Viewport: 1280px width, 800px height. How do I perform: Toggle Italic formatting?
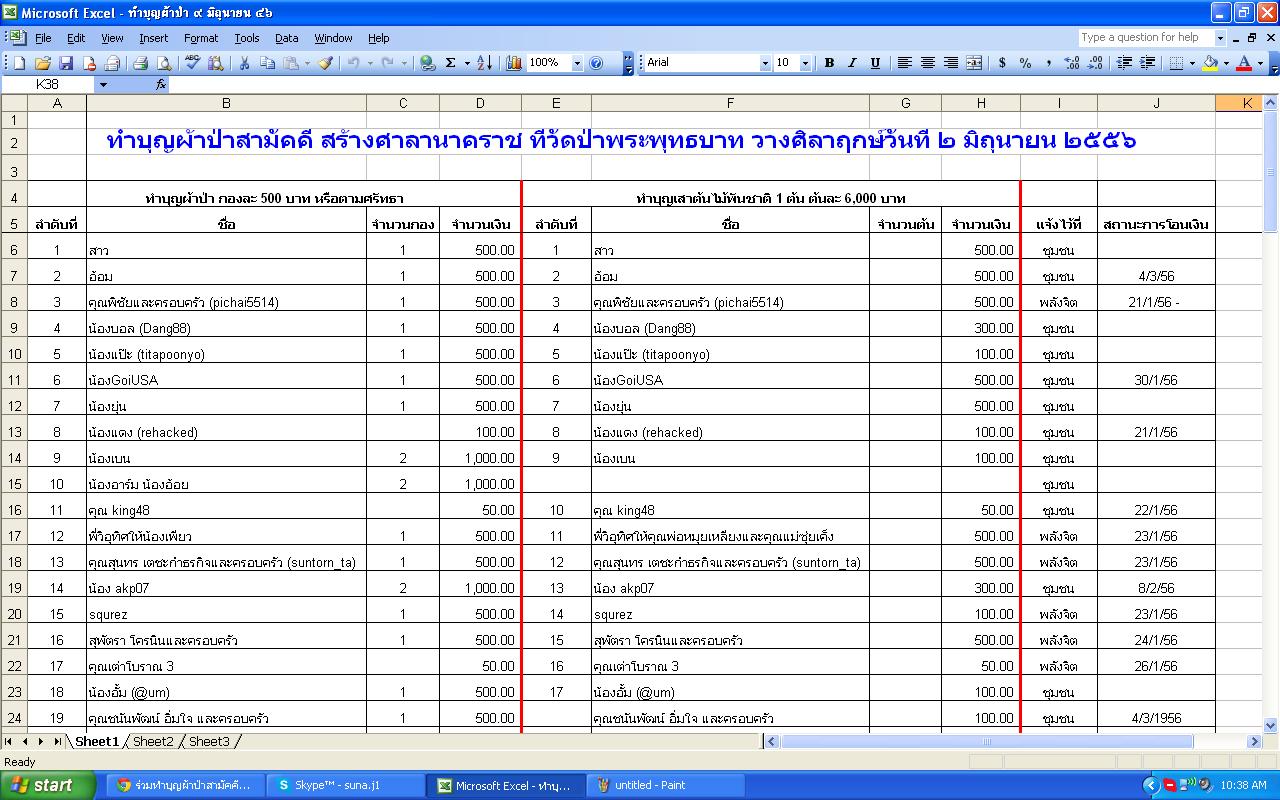click(x=852, y=63)
